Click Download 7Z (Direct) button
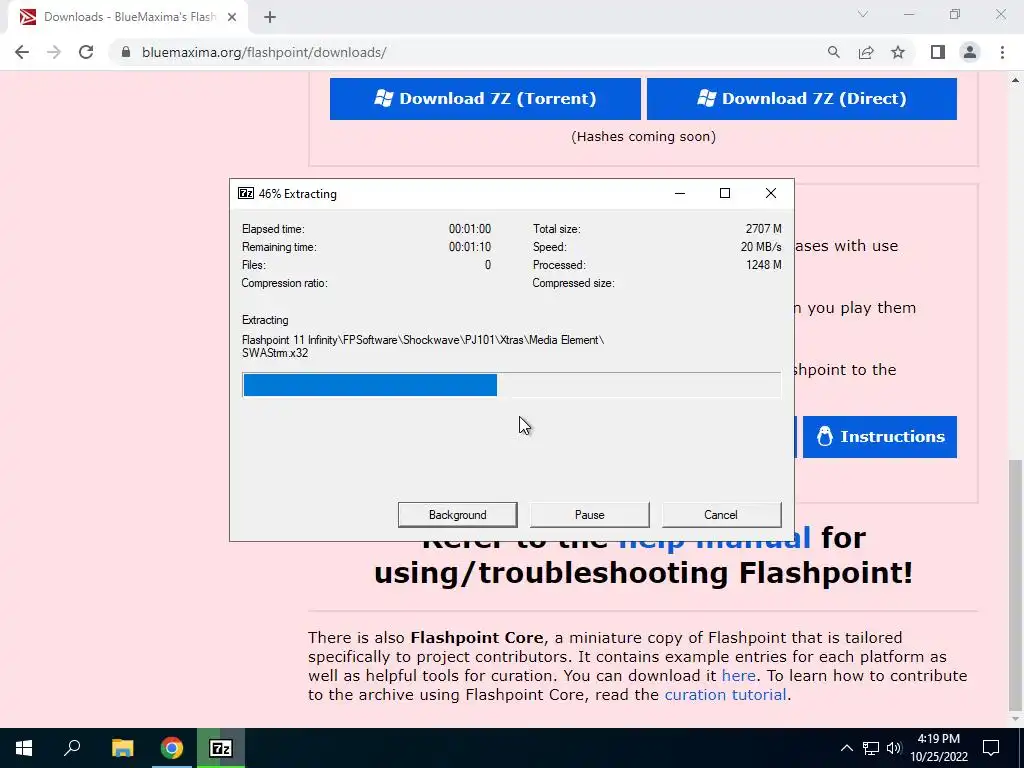The height and width of the screenshot is (768, 1024). pyautogui.click(x=801, y=99)
